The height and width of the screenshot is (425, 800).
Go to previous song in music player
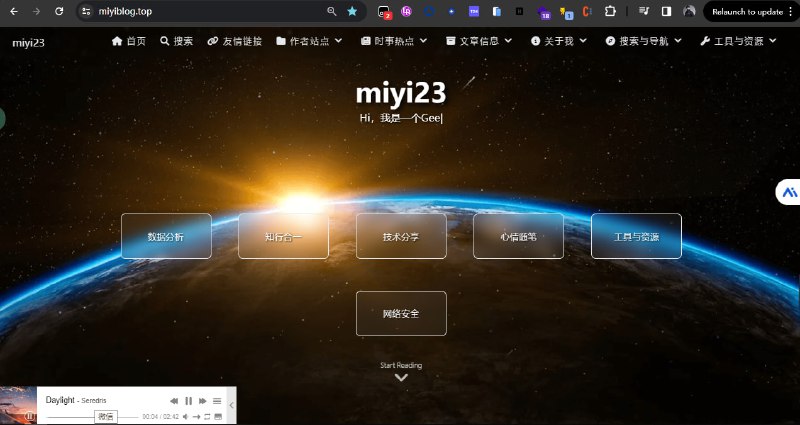click(x=174, y=401)
